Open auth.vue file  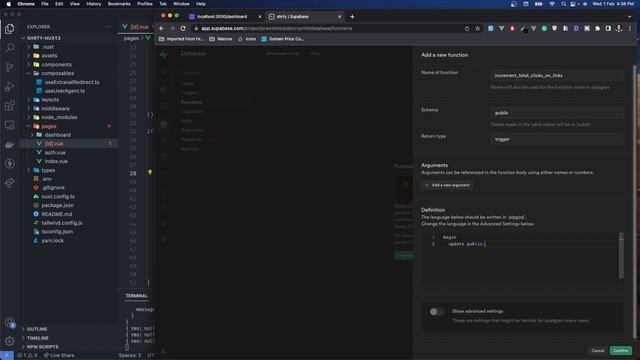55,153
